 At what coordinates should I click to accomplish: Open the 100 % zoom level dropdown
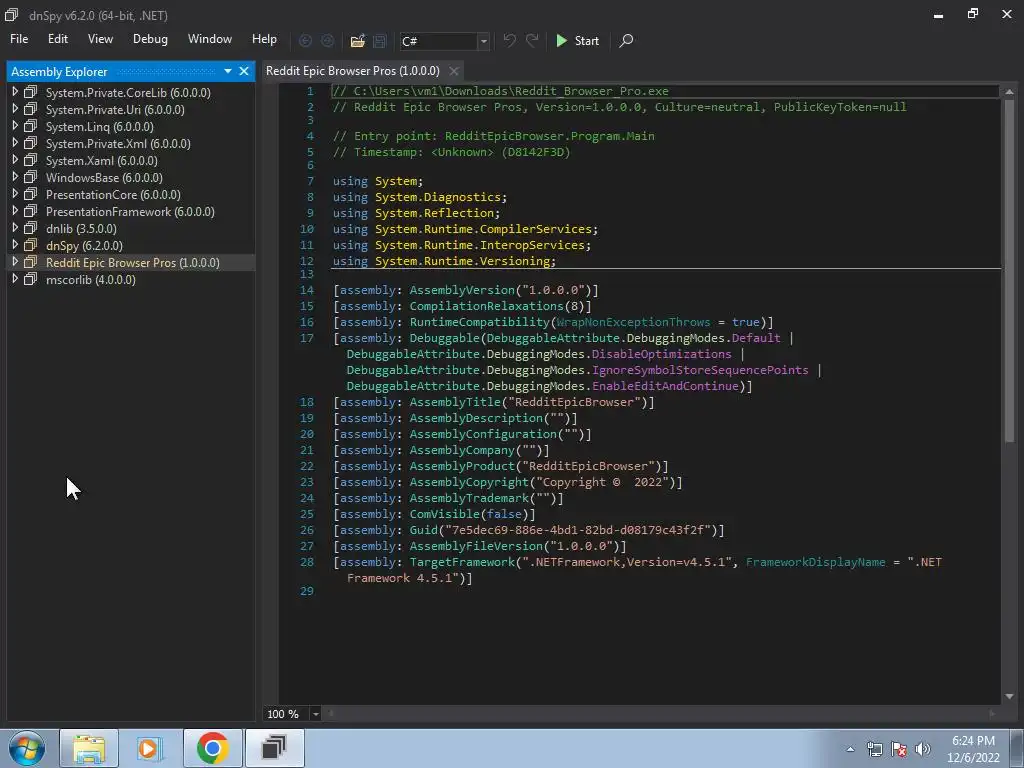click(315, 714)
